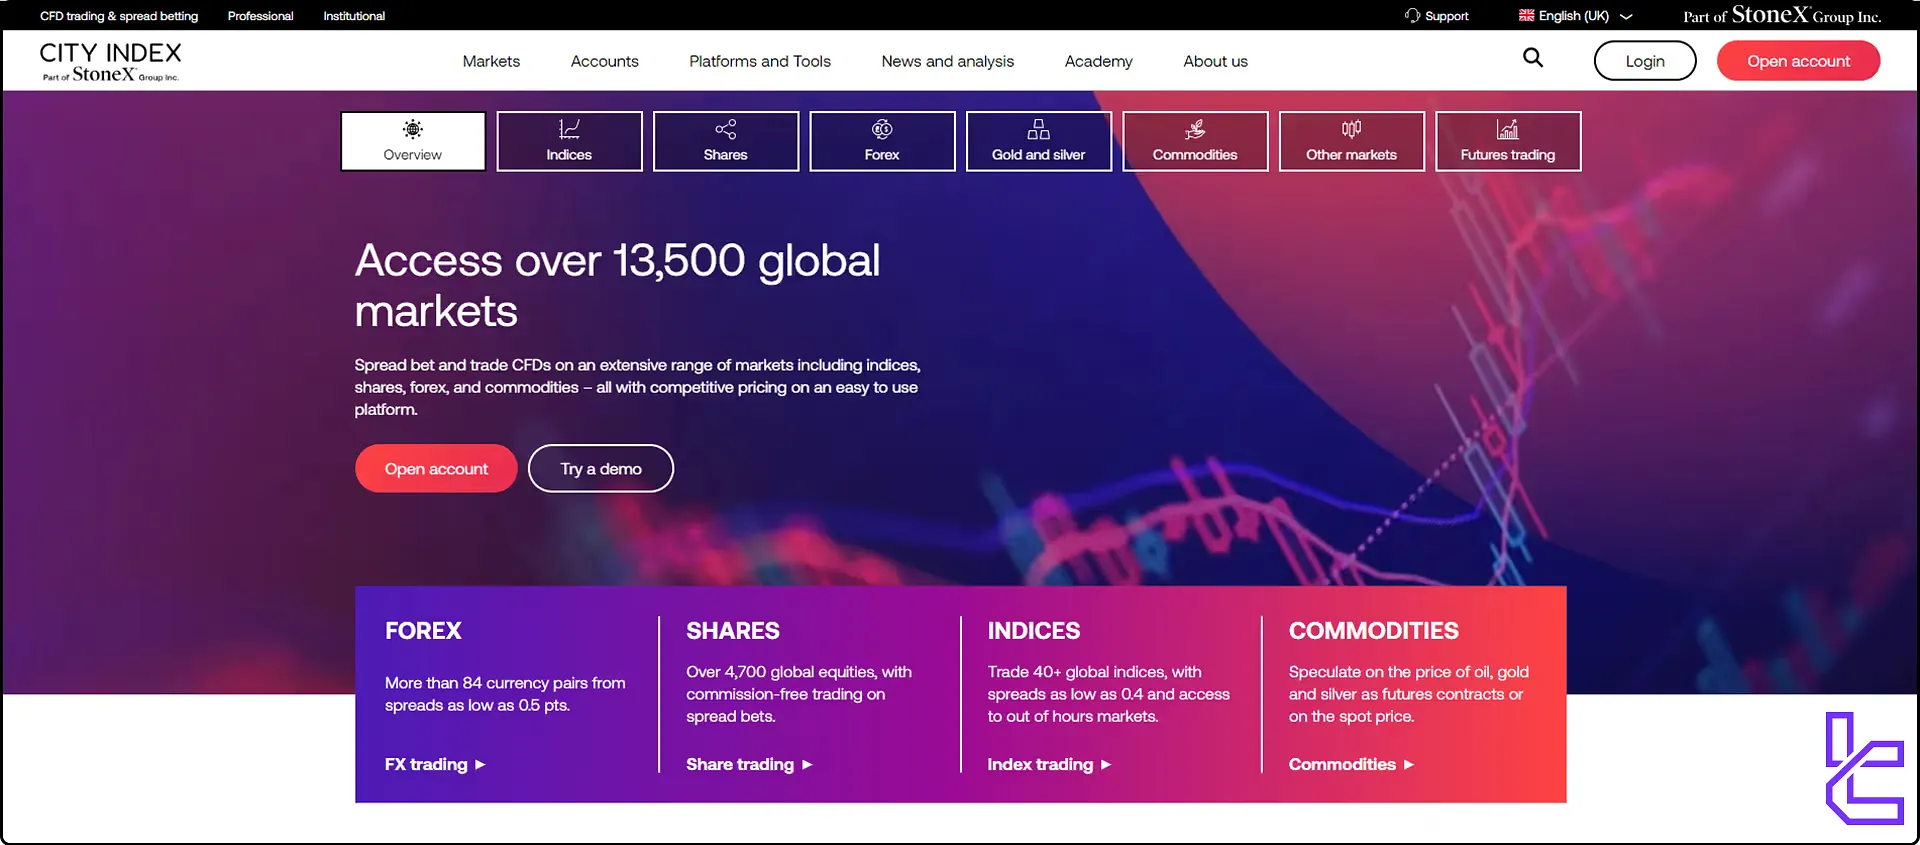The height and width of the screenshot is (845, 1920).
Task: Click the StoneX Group logo top right
Action: 1781,15
